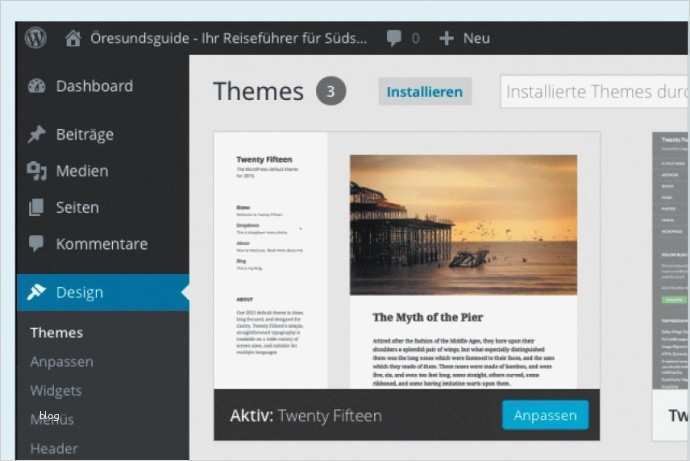Screen dimensions: 690x461
Task: Click the Design paintbrush icon
Action: (36, 292)
